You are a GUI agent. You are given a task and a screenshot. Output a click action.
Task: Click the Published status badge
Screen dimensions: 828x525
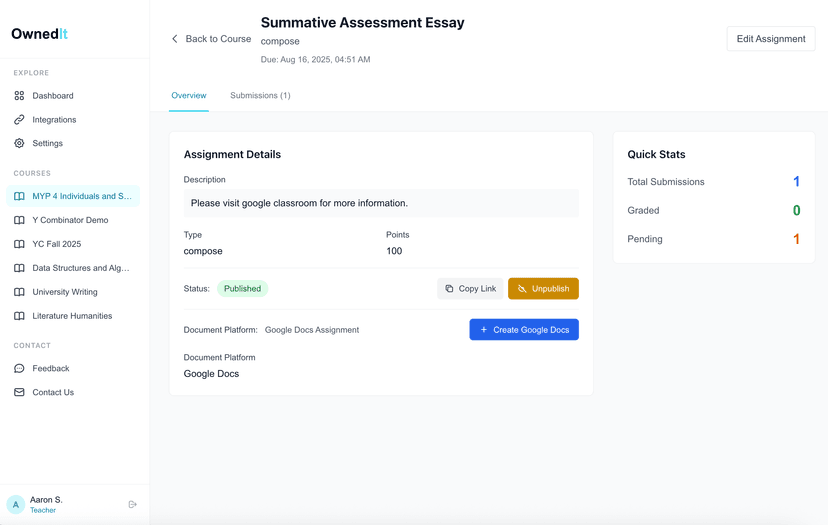point(242,288)
